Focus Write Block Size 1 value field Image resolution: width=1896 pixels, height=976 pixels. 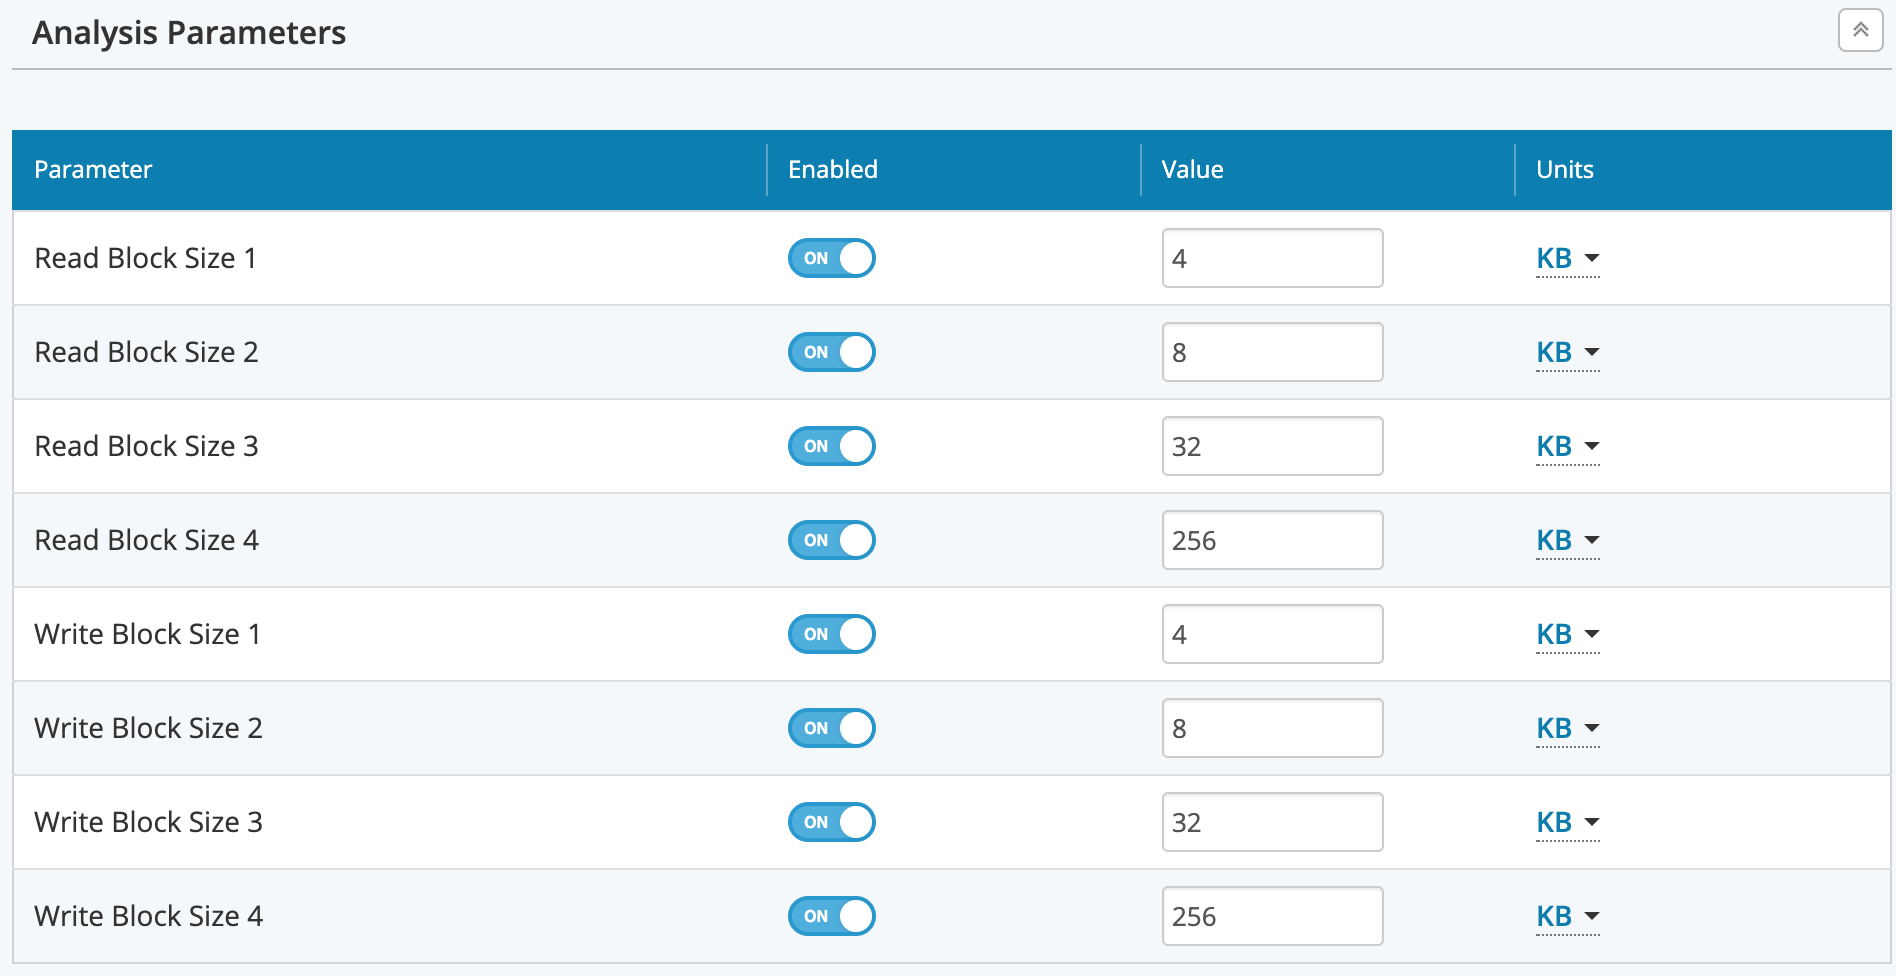[x=1273, y=634]
